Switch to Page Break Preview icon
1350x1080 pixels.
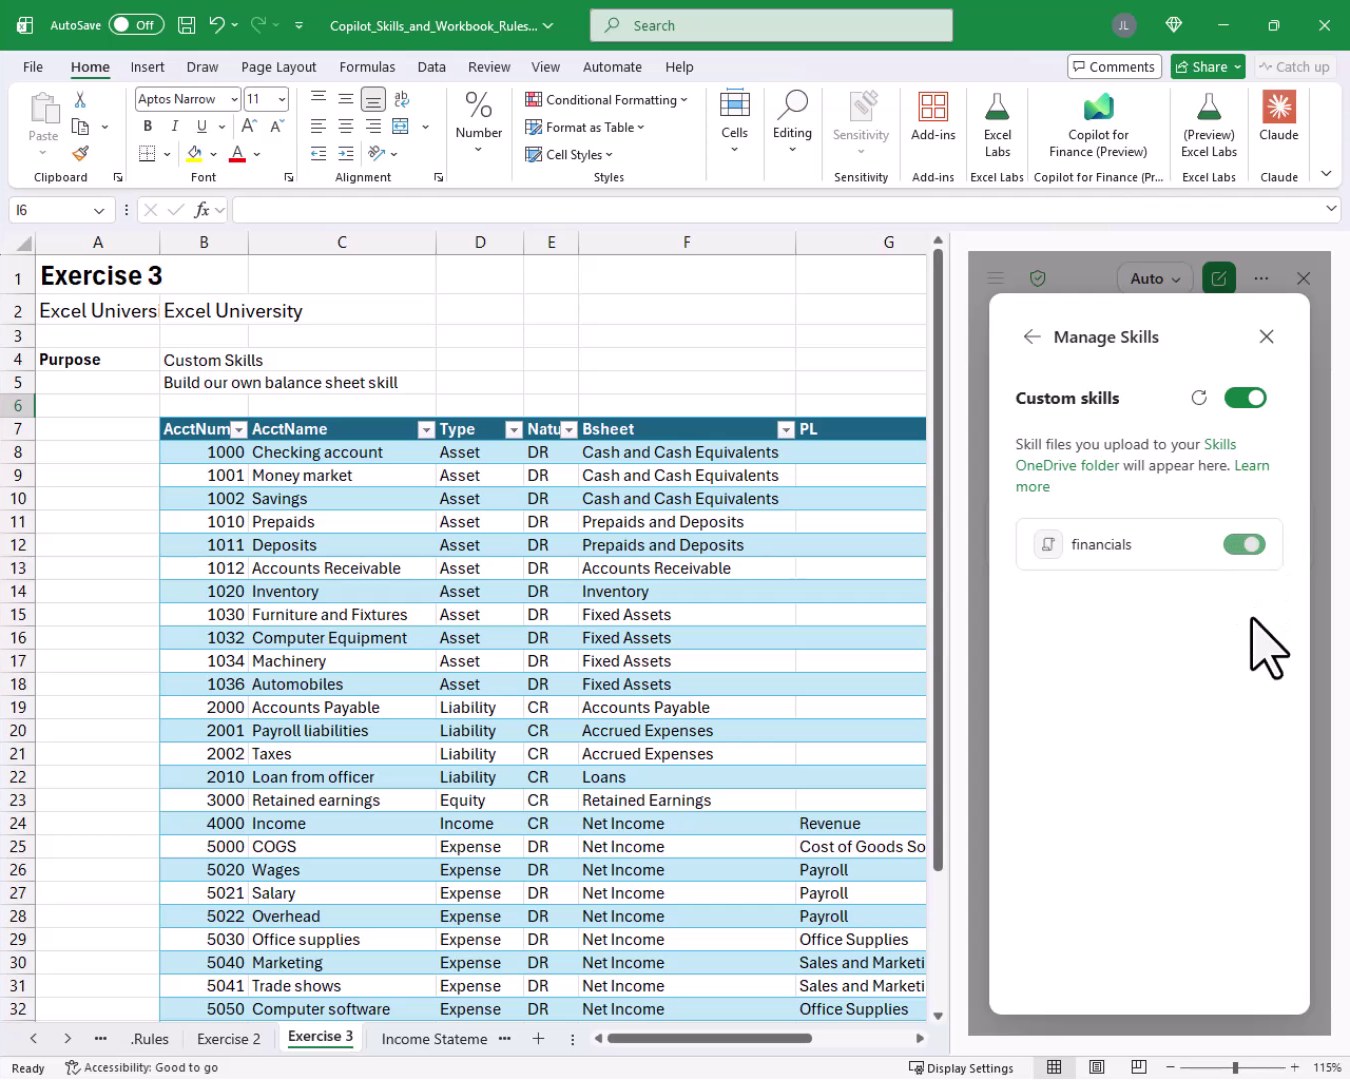point(1139,1067)
